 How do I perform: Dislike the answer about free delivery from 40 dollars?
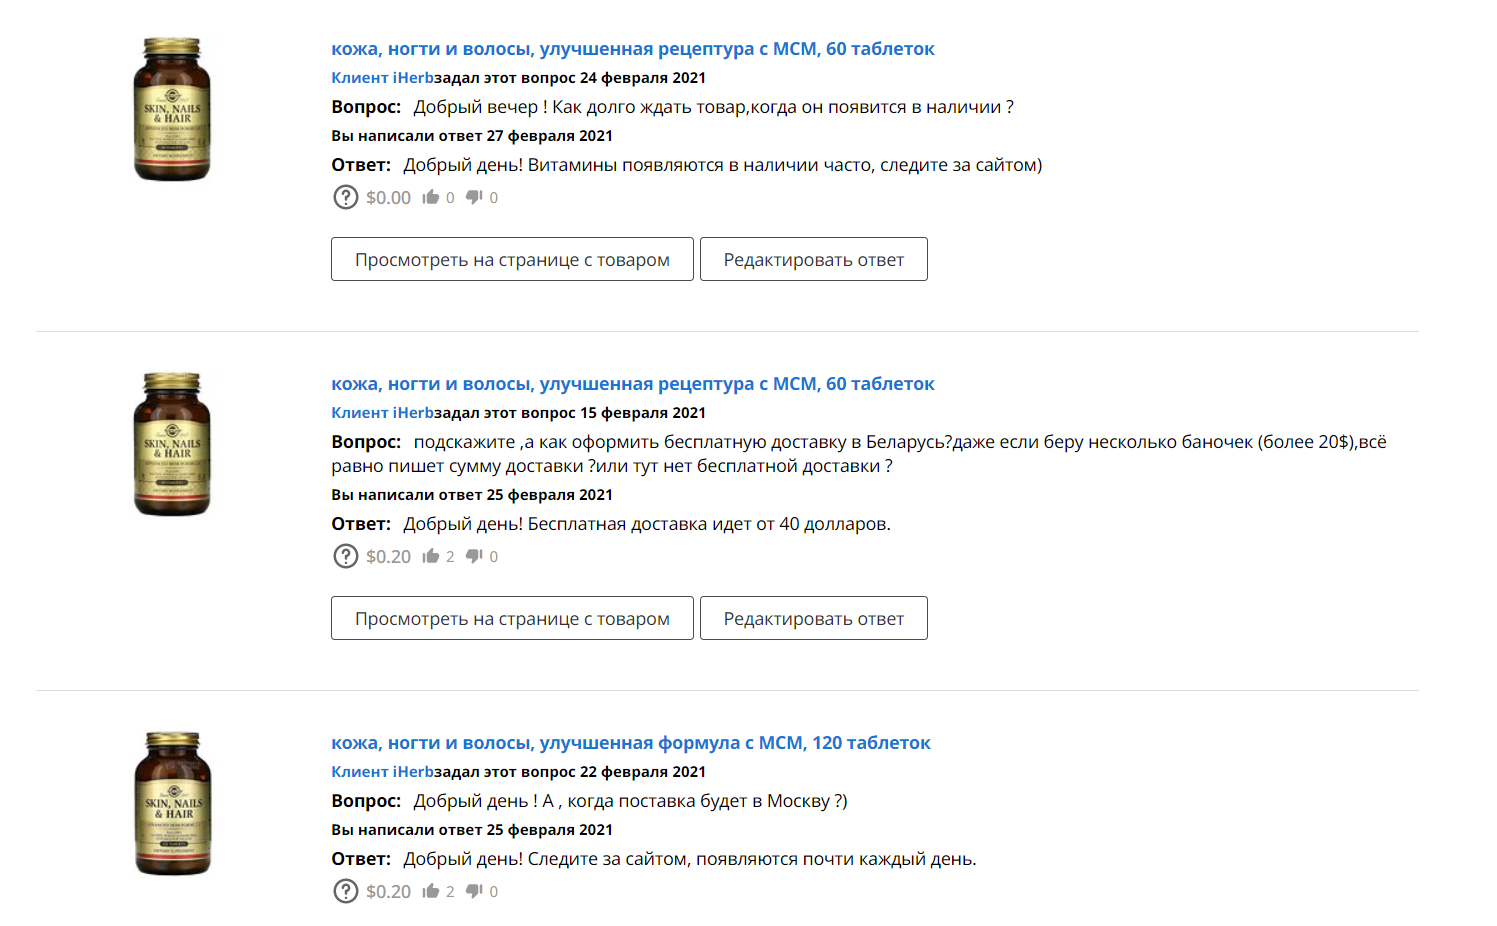coord(475,556)
